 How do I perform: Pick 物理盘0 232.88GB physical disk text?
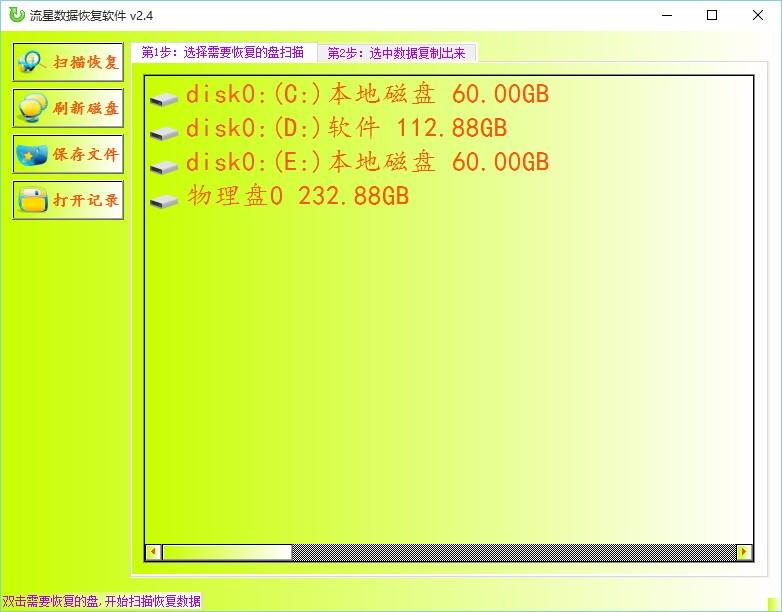pos(298,197)
